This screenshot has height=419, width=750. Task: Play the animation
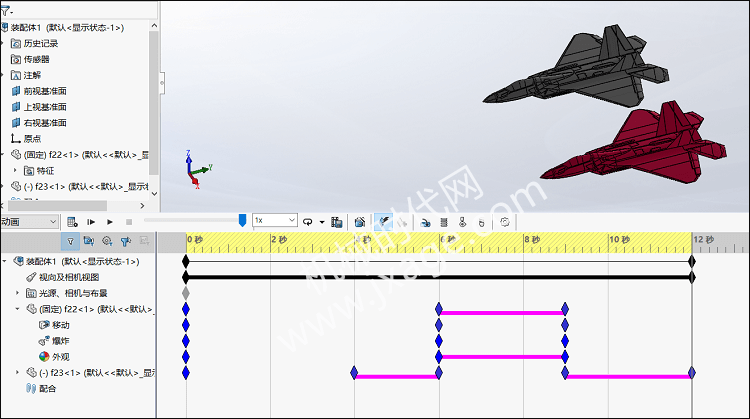point(110,222)
